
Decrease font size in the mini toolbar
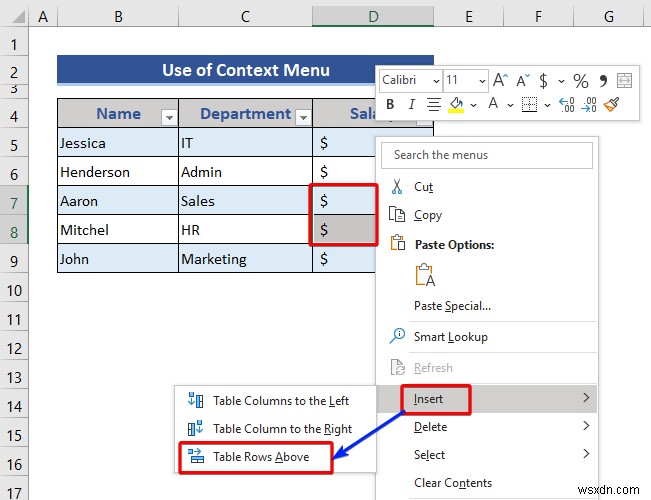(x=523, y=80)
